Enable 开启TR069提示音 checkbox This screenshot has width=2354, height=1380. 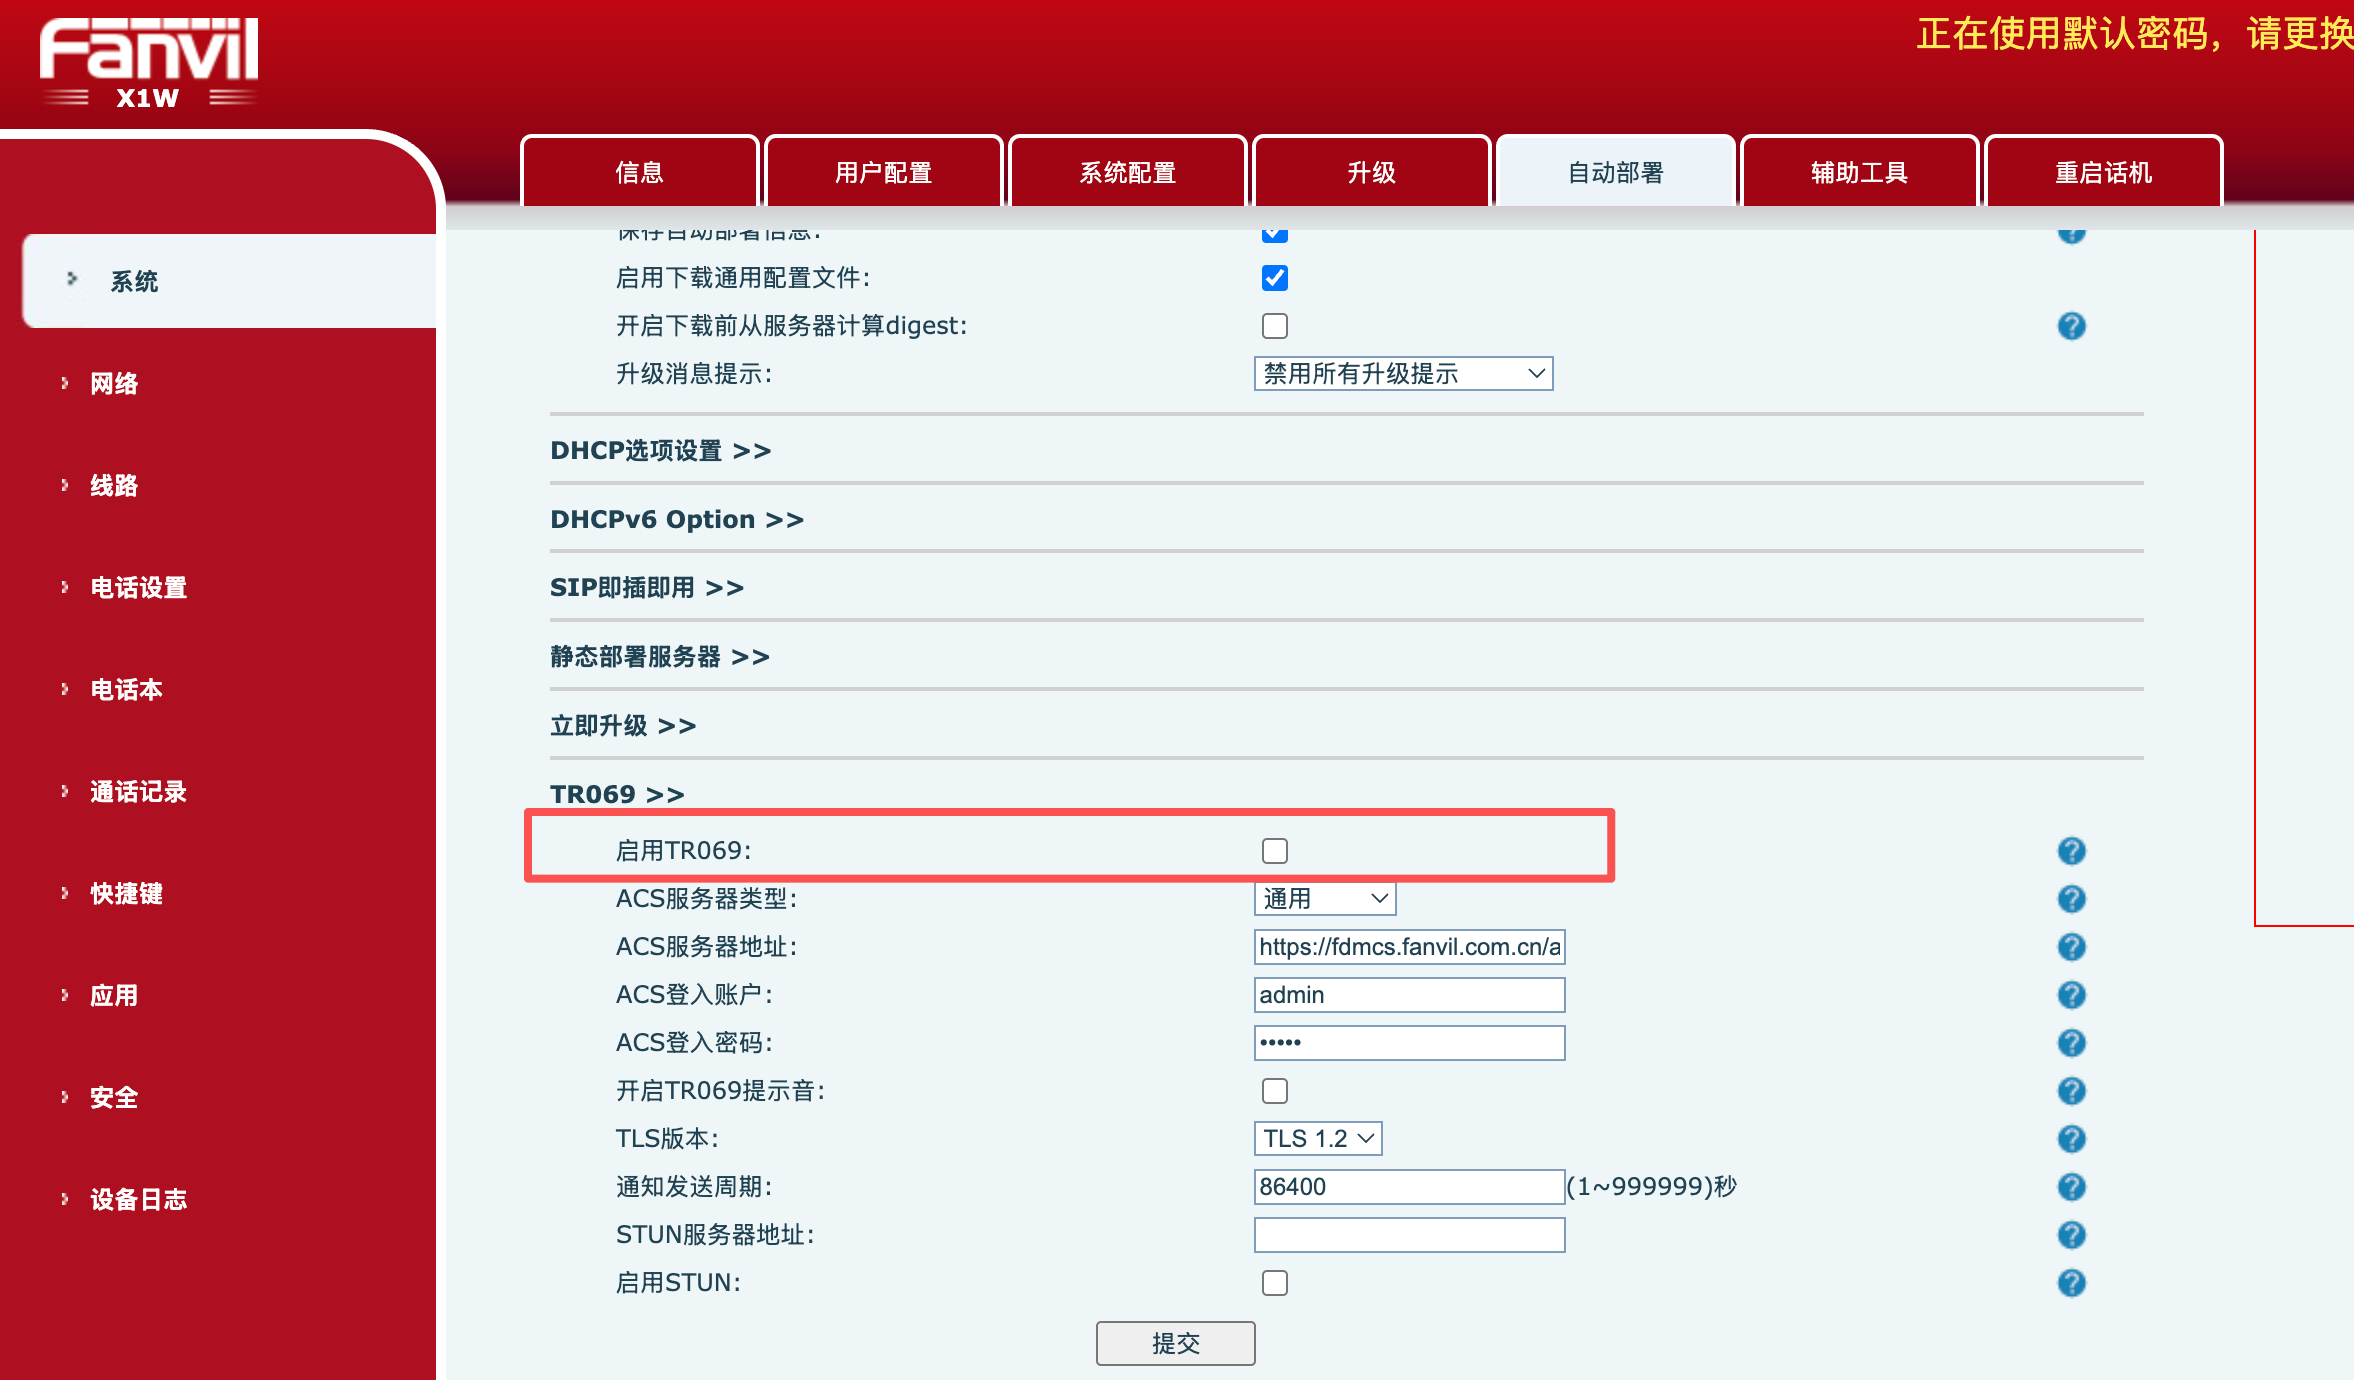click(x=1274, y=1091)
